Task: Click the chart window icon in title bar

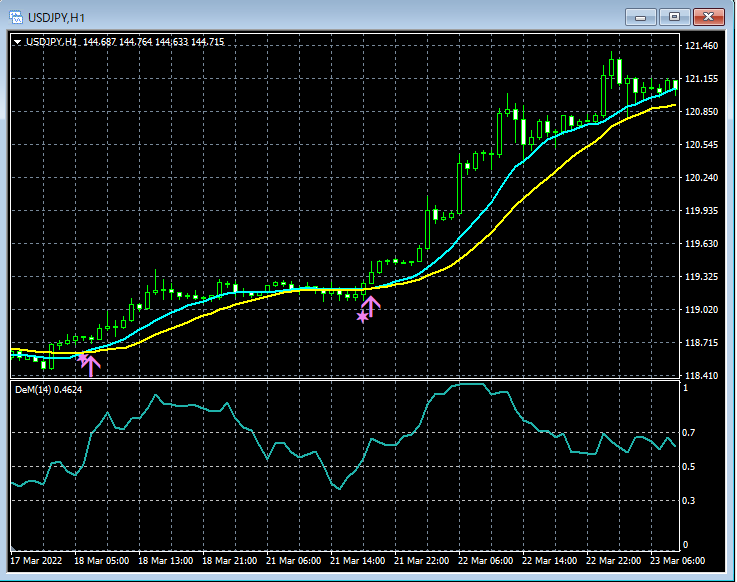Action: pos(17,16)
